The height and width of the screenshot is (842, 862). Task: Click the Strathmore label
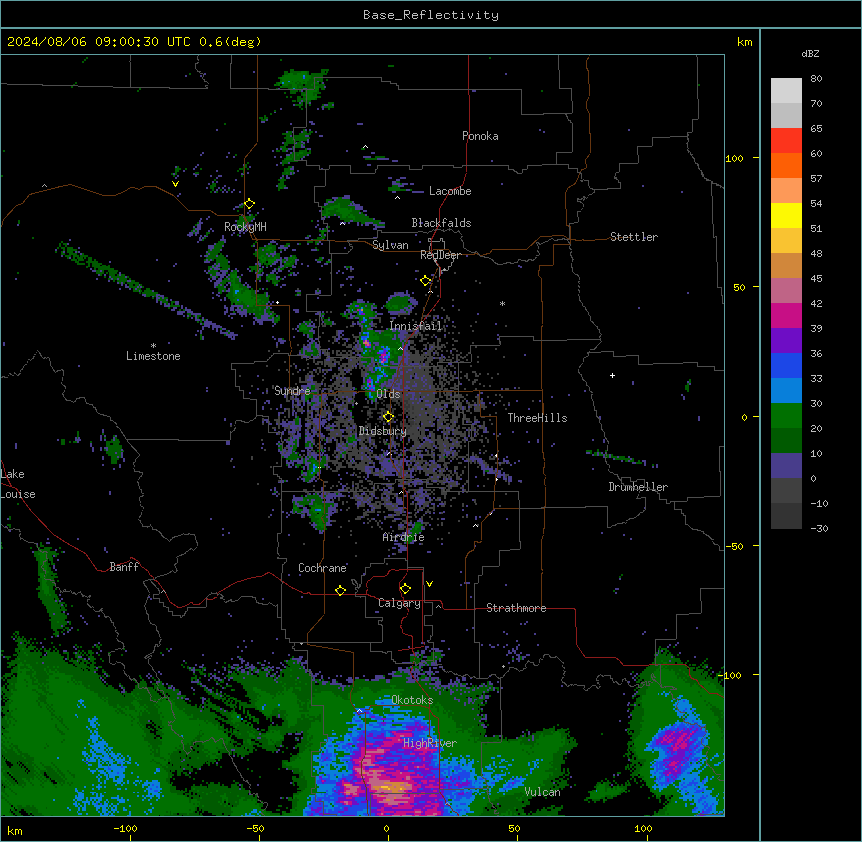516,608
